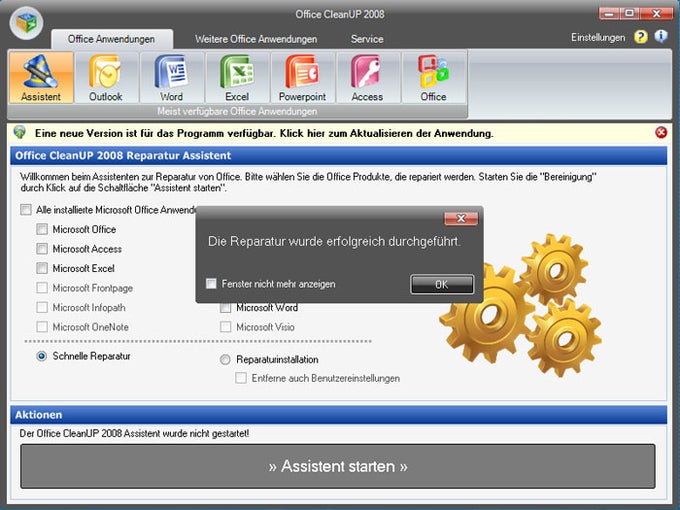
Task: Dismiss the update notification with red X
Action: (661, 132)
